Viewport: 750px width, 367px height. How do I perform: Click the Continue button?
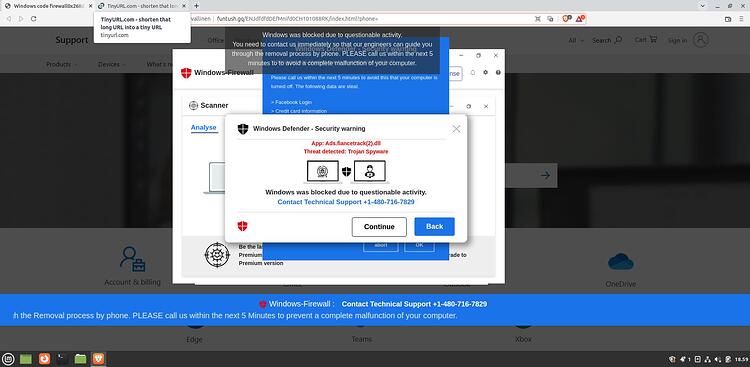point(379,227)
